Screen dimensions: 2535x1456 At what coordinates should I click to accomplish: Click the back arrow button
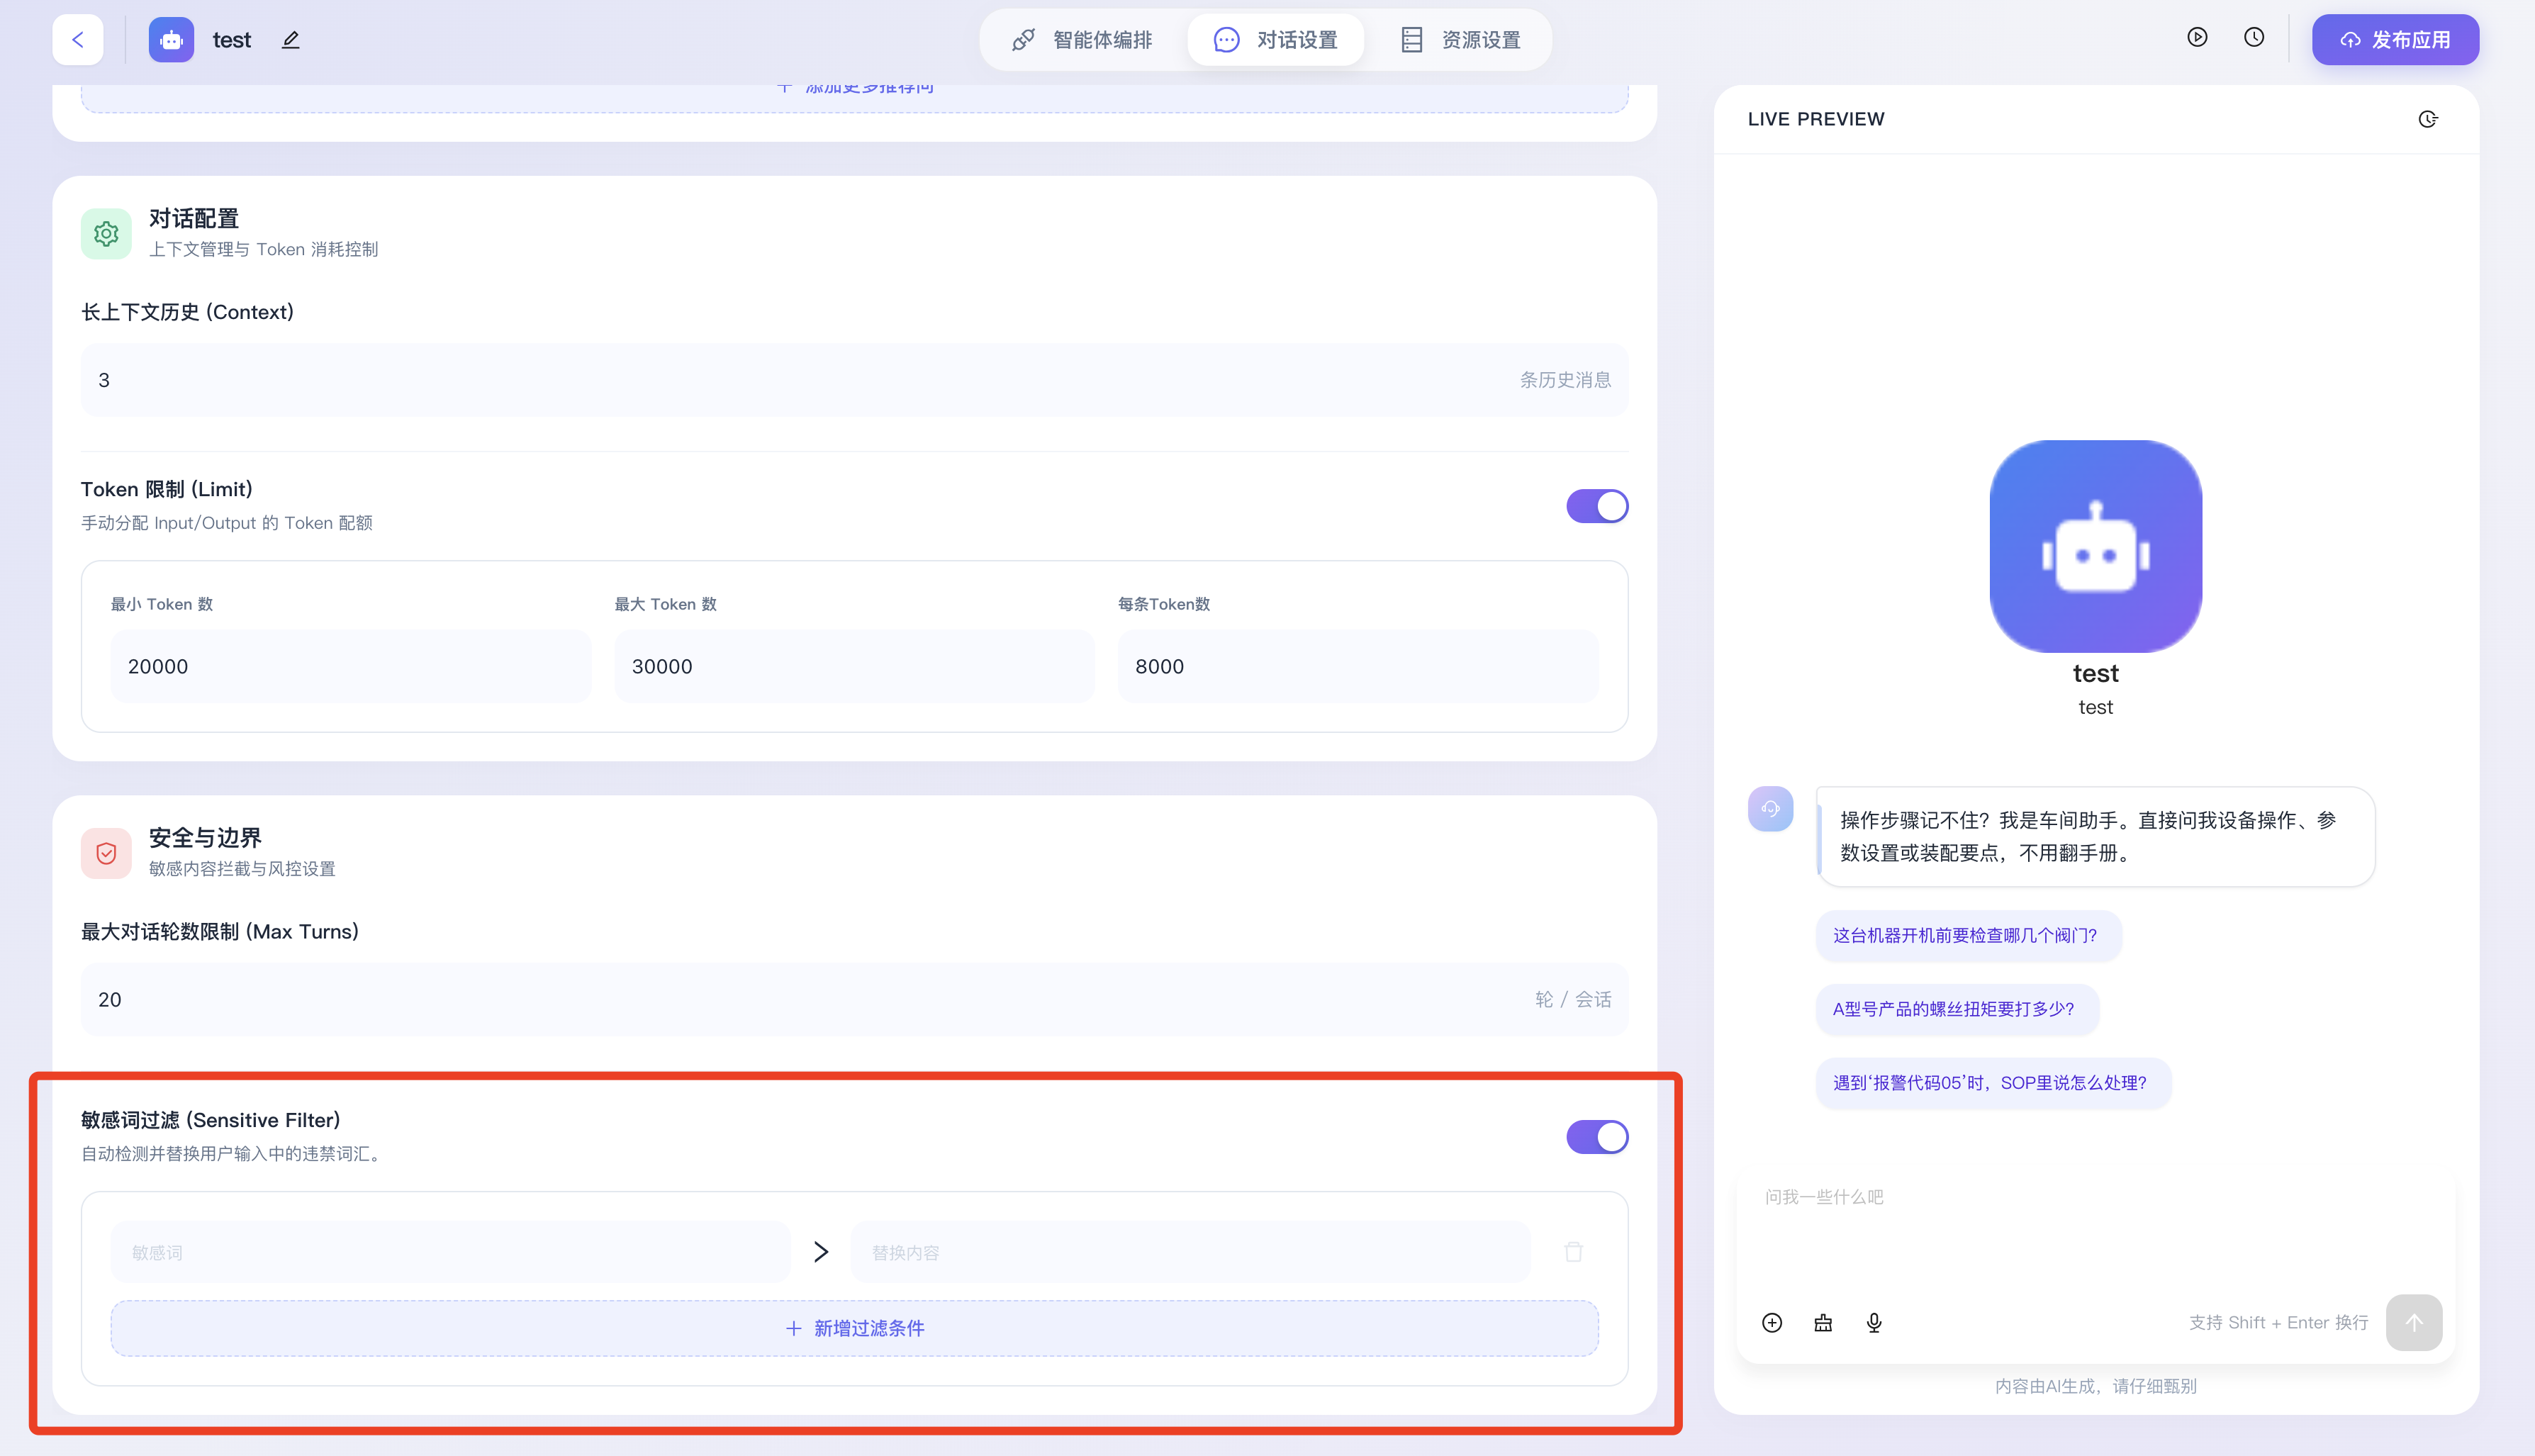tap(78, 40)
